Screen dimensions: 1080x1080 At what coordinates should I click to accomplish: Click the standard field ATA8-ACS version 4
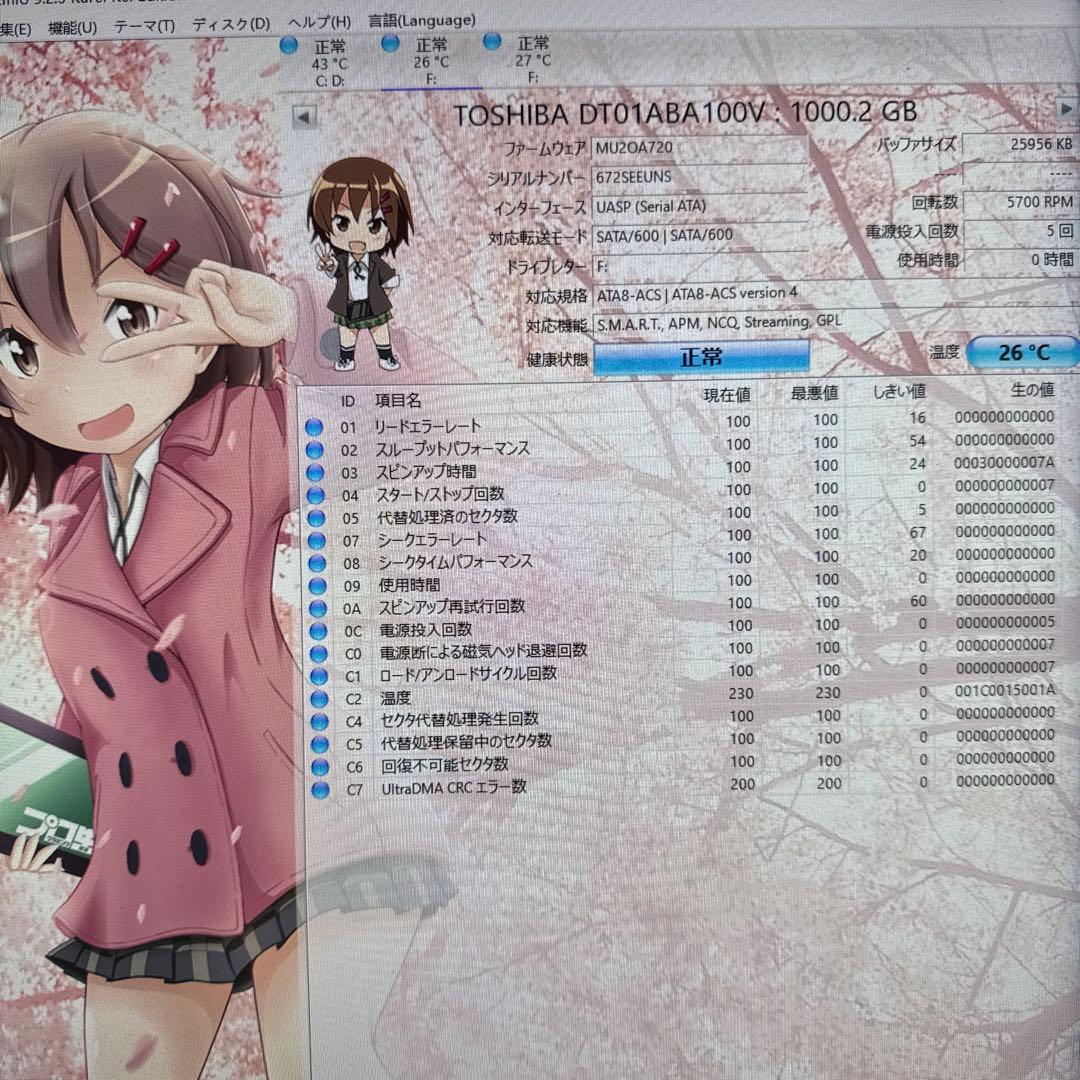[835, 294]
